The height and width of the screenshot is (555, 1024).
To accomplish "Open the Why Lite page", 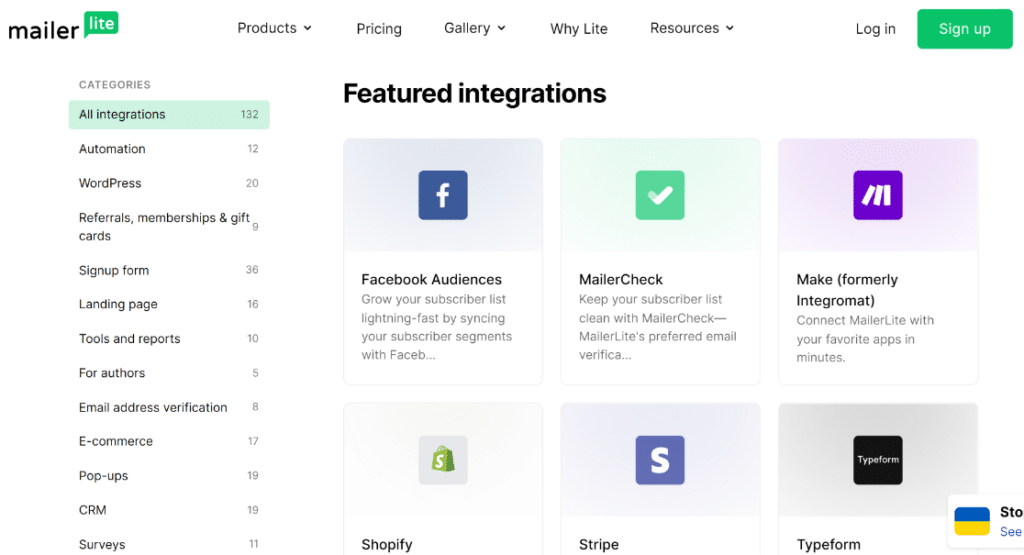I will click(x=579, y=29).
